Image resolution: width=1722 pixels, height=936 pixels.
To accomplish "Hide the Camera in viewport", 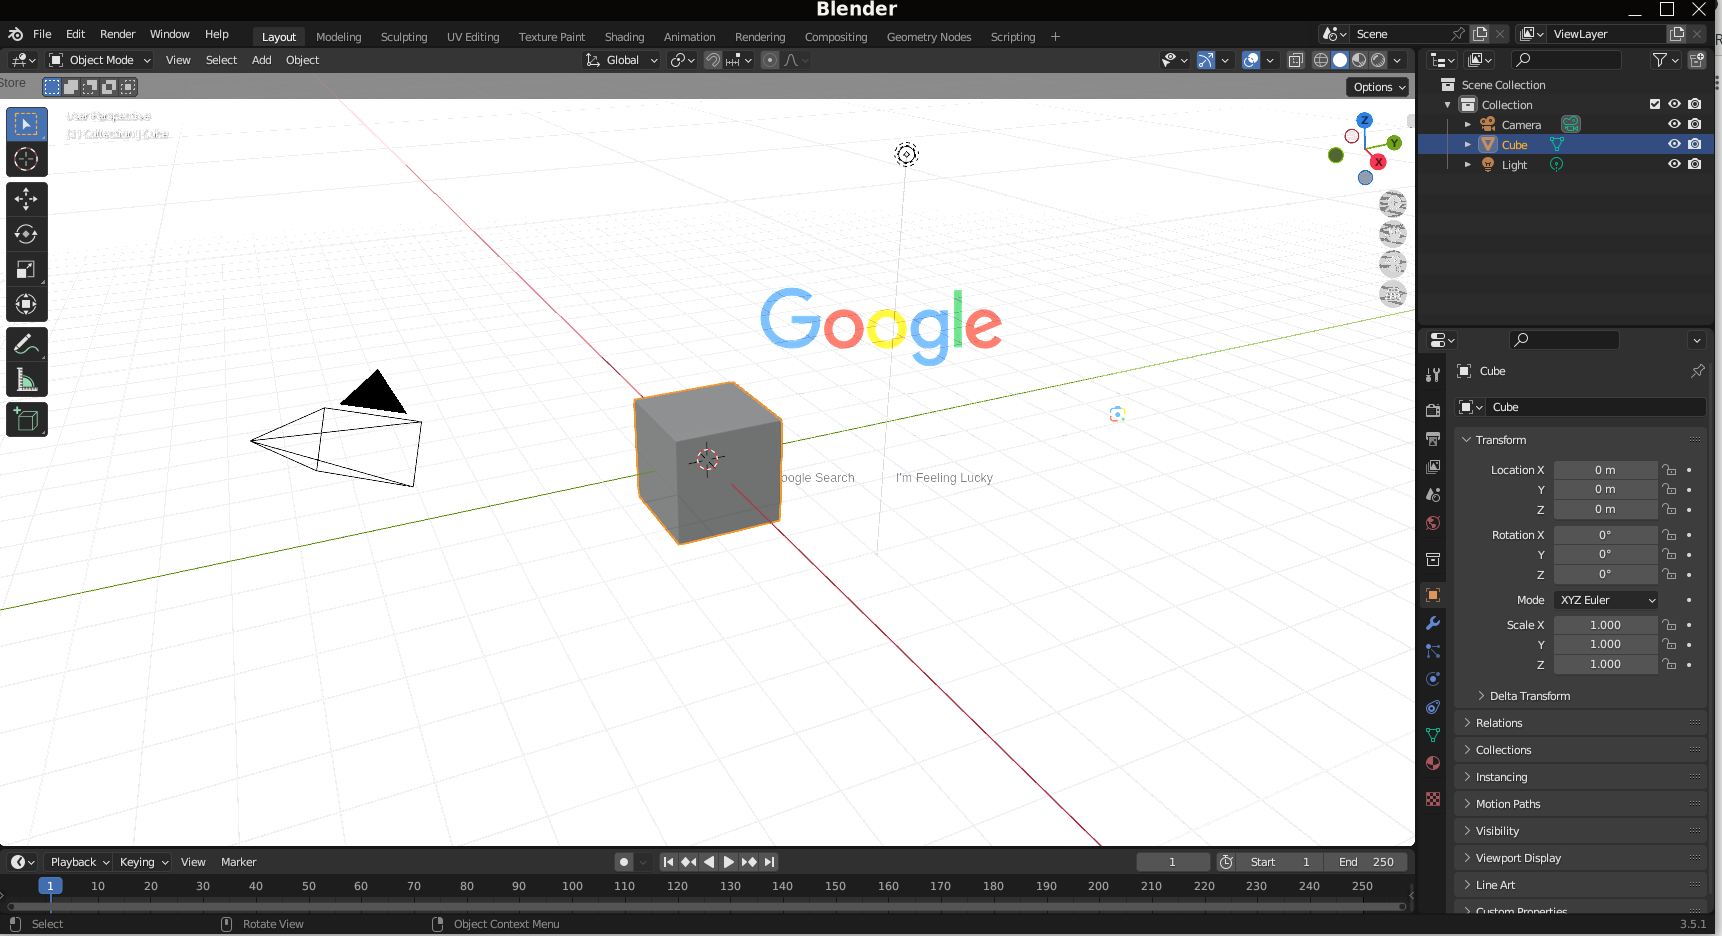I will point(1674,124).
